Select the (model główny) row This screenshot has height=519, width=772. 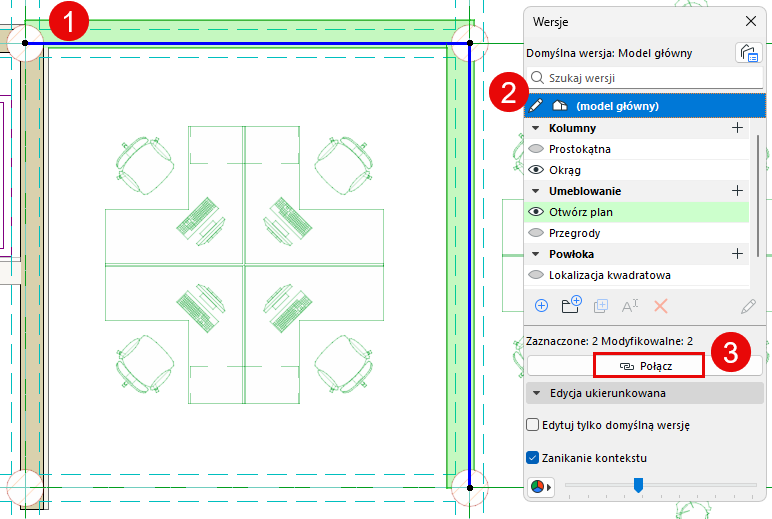pos(645,106)
